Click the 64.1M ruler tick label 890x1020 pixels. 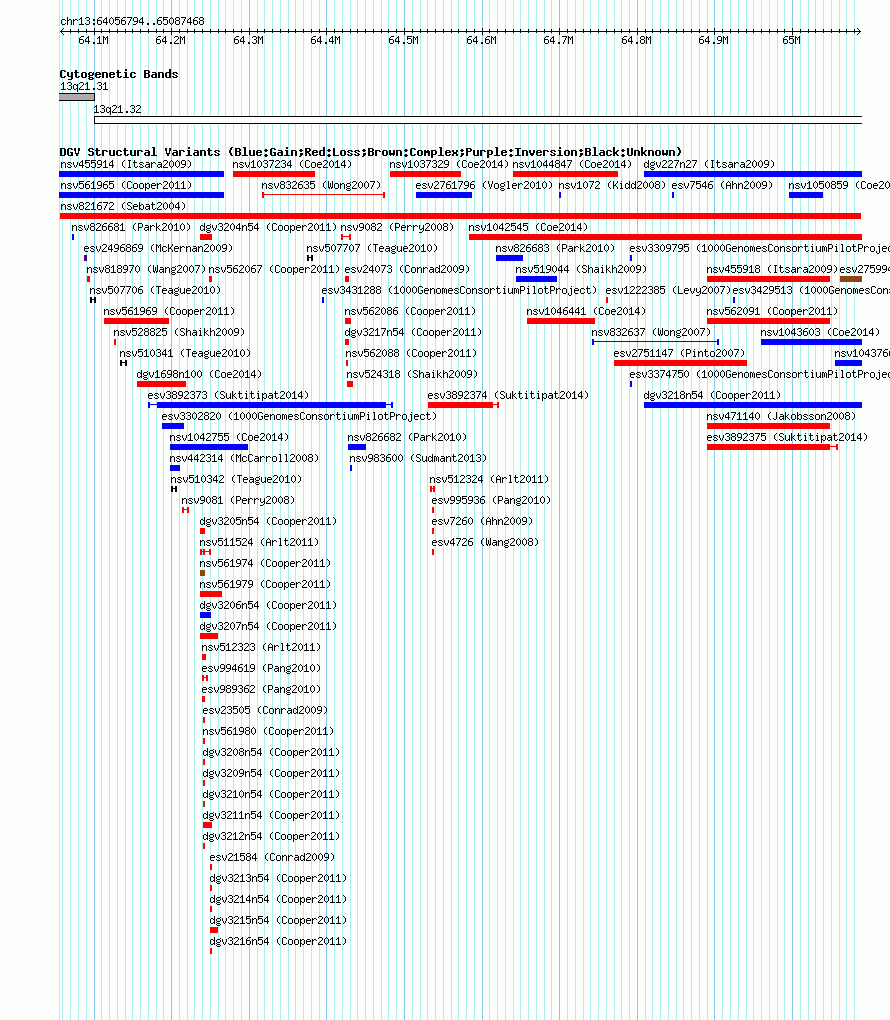pos(93,40)
